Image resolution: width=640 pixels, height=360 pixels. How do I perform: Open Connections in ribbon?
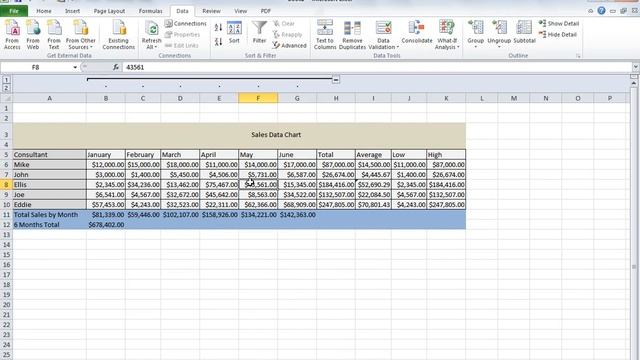(x=186, y=24)
